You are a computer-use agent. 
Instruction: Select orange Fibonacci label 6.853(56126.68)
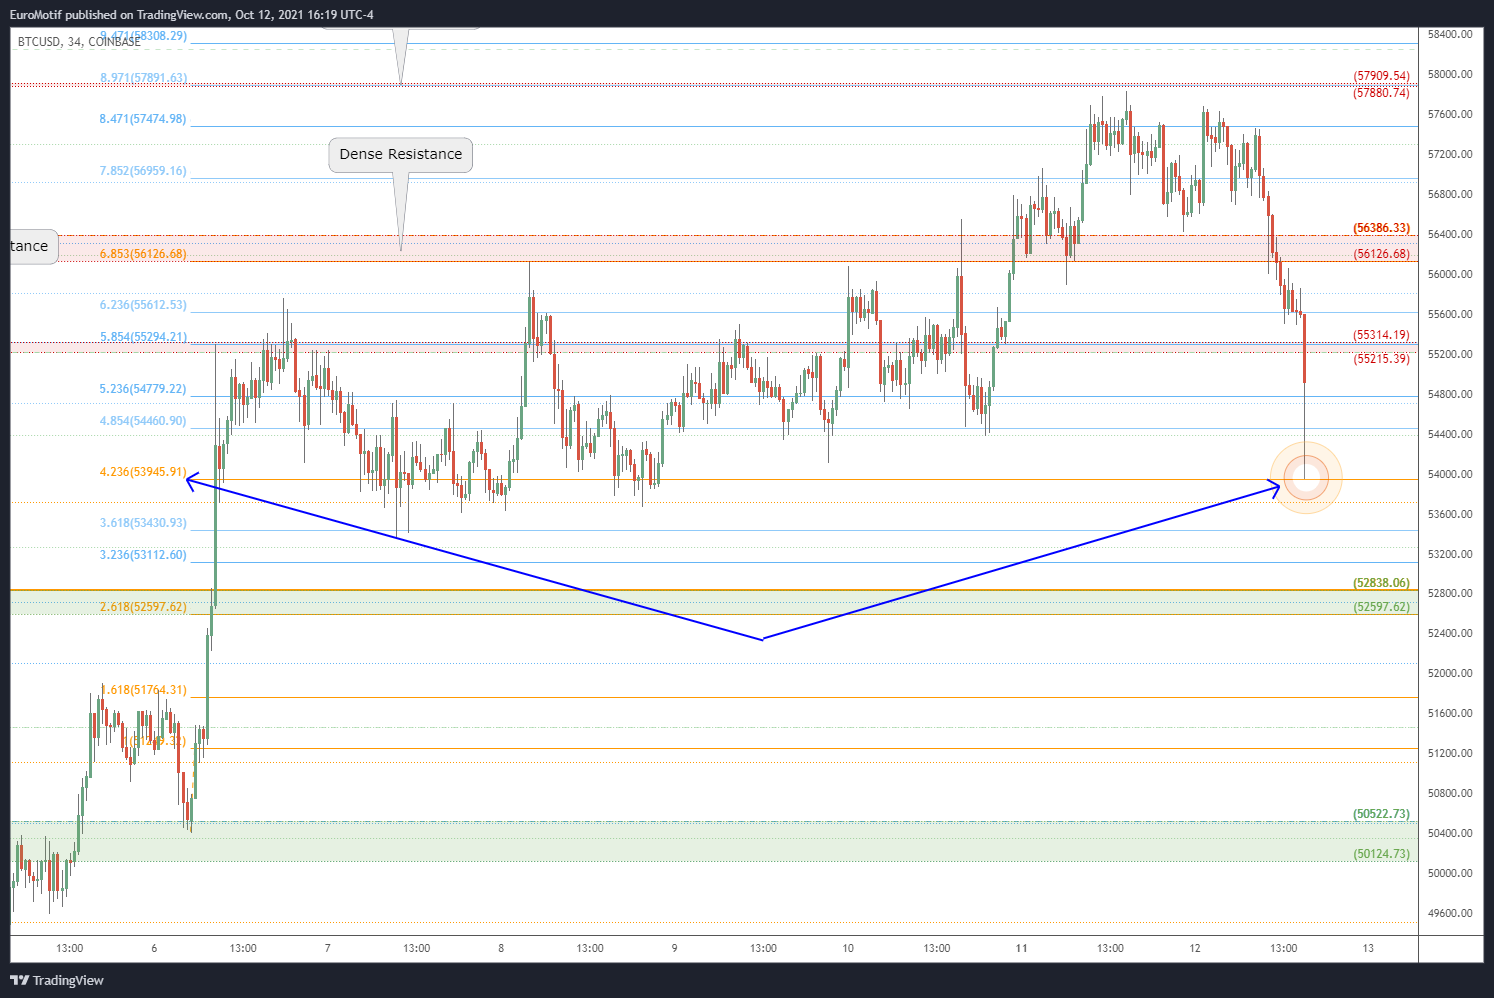[x=143, y=254]
